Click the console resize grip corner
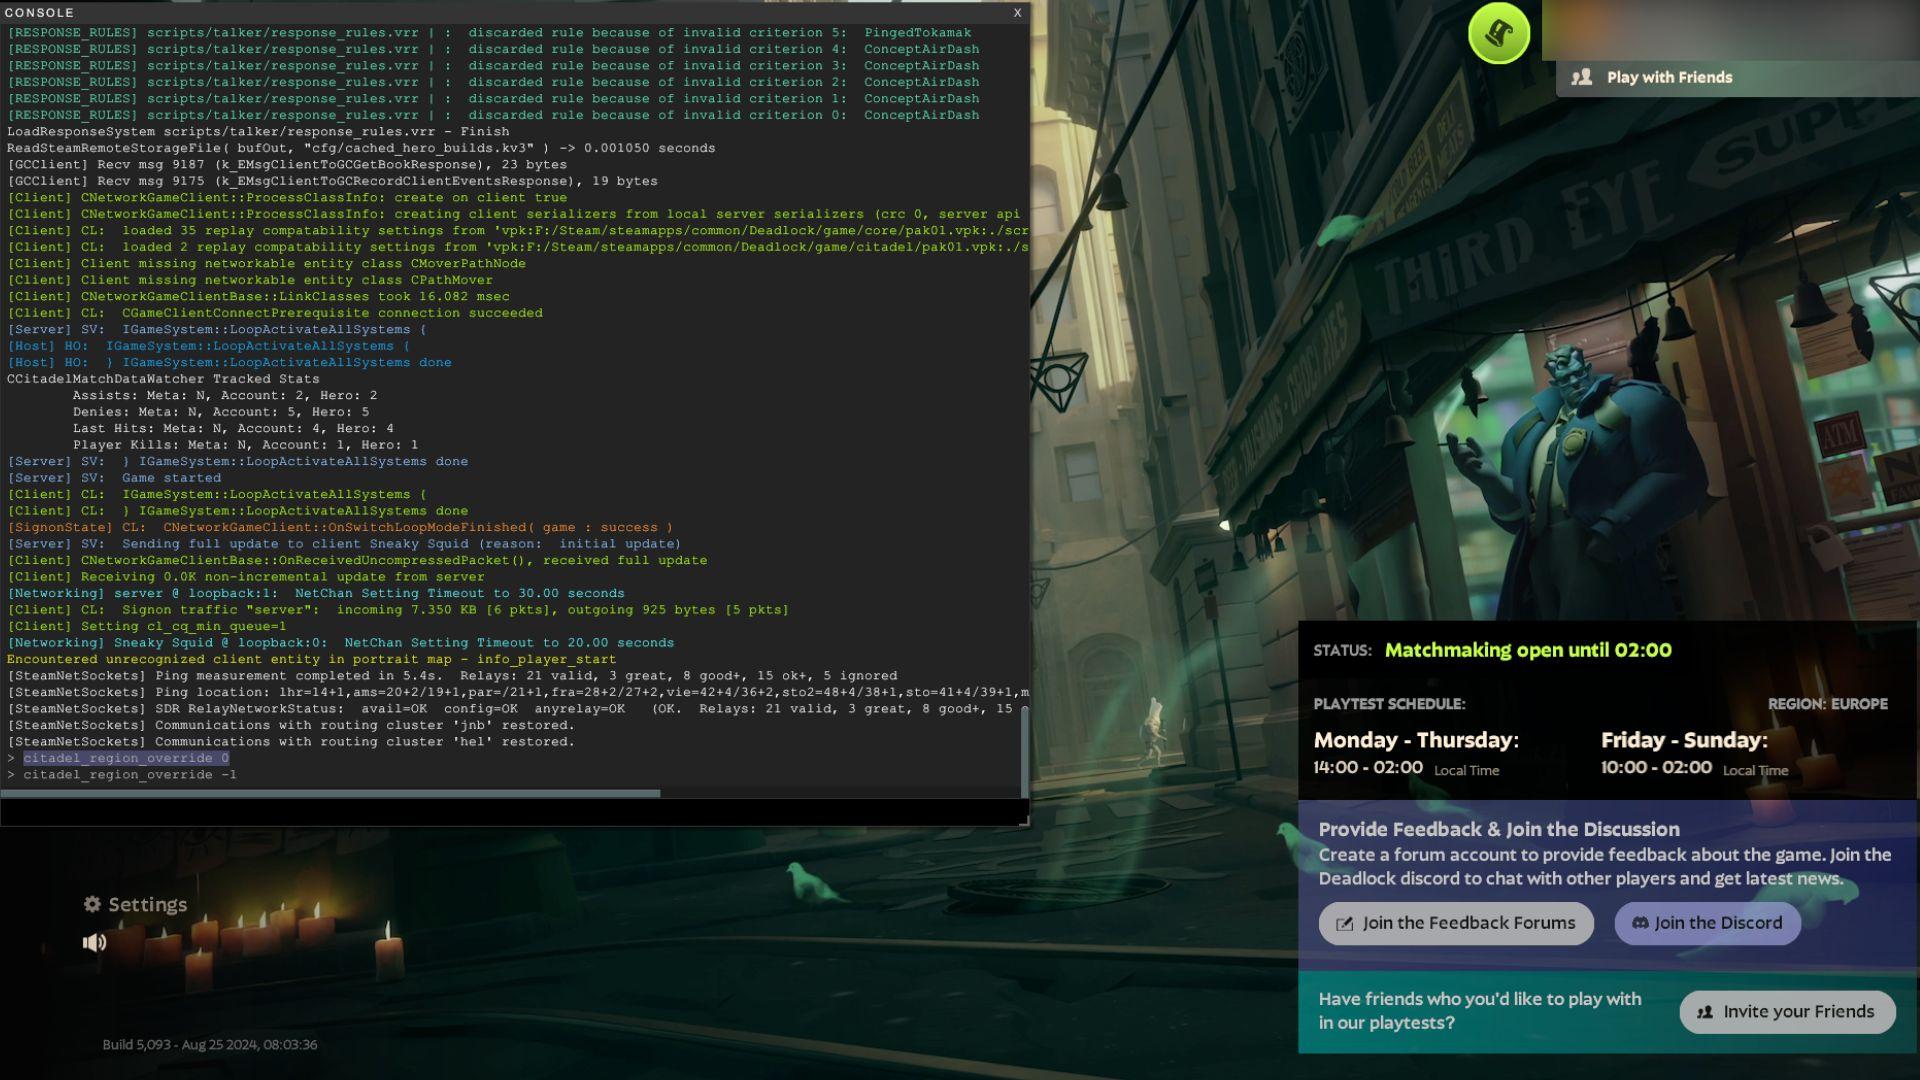This screenshot has width=1920, height=1080. point(1023,820)
